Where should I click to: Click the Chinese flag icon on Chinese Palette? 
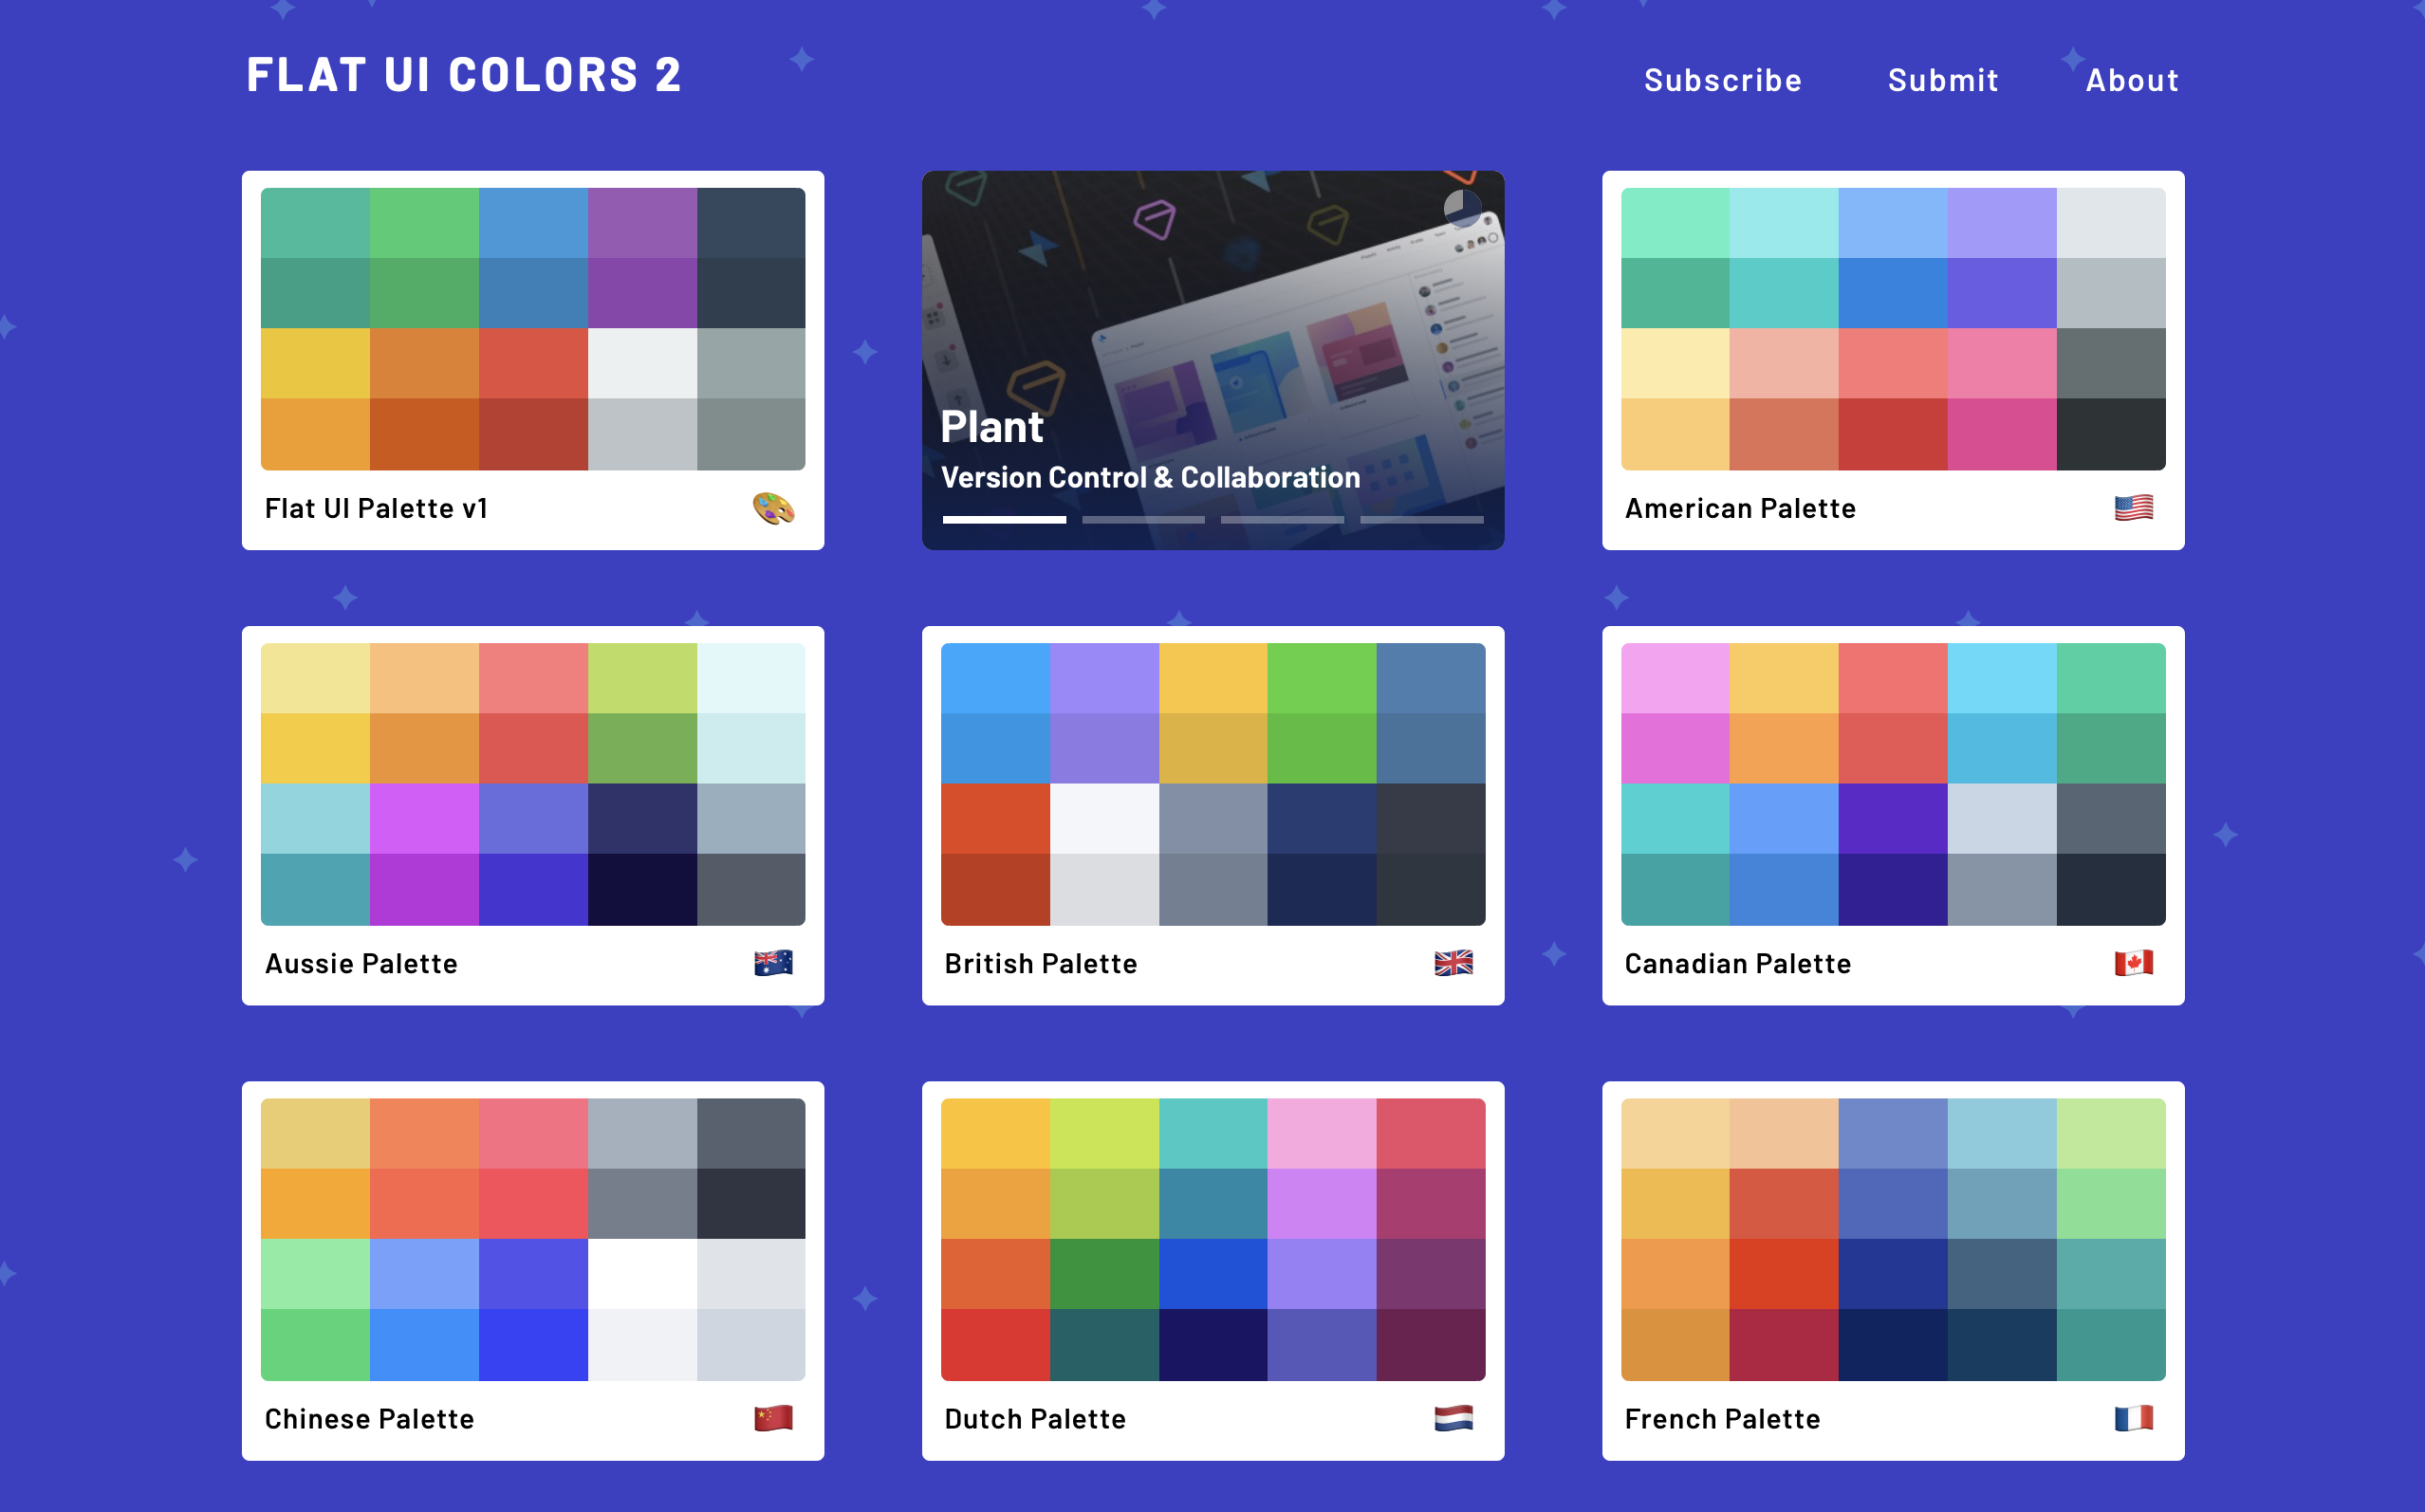tap(773, 1418)
